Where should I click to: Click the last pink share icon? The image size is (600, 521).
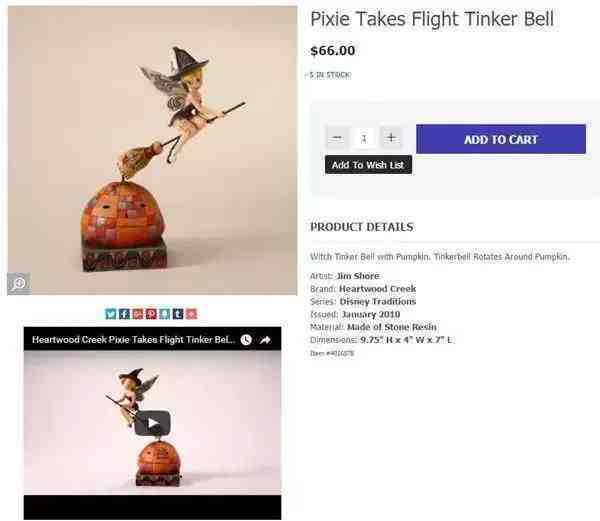pos(191,314)
